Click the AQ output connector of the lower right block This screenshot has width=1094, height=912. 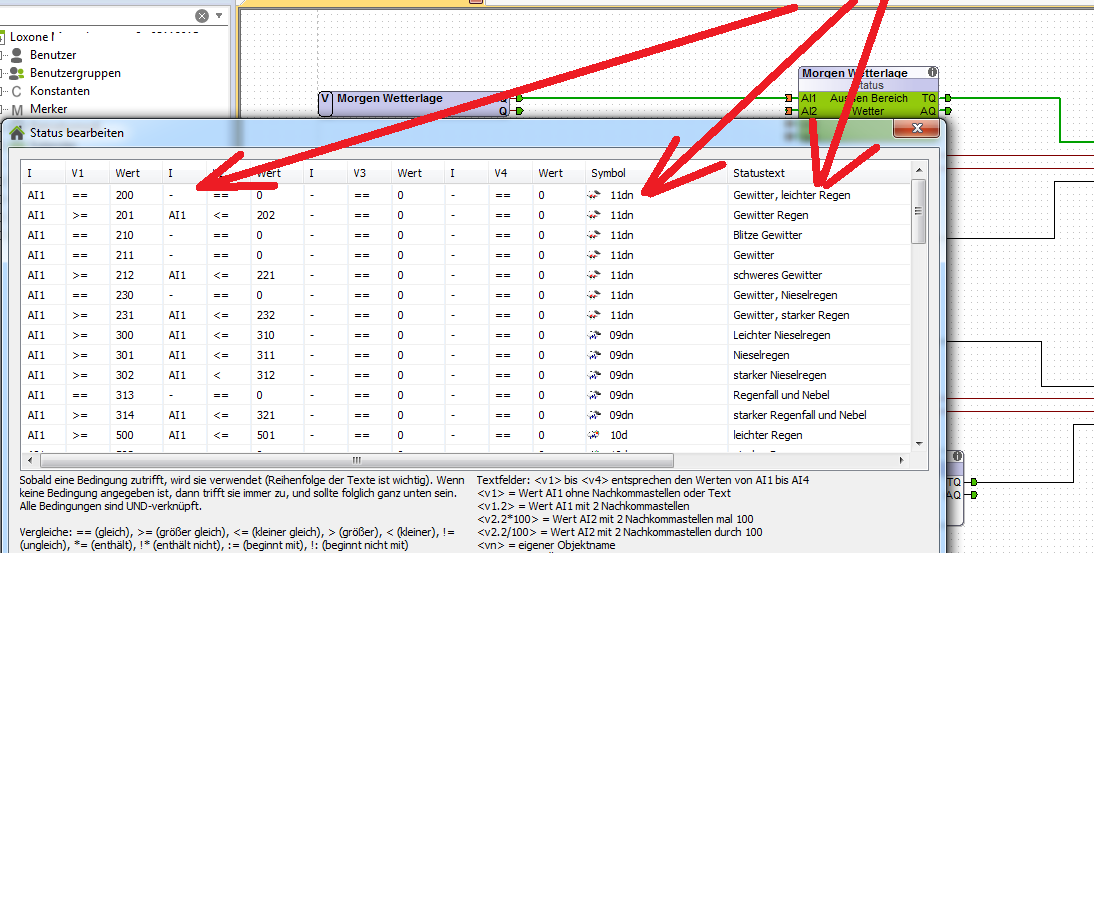[973, 495]
